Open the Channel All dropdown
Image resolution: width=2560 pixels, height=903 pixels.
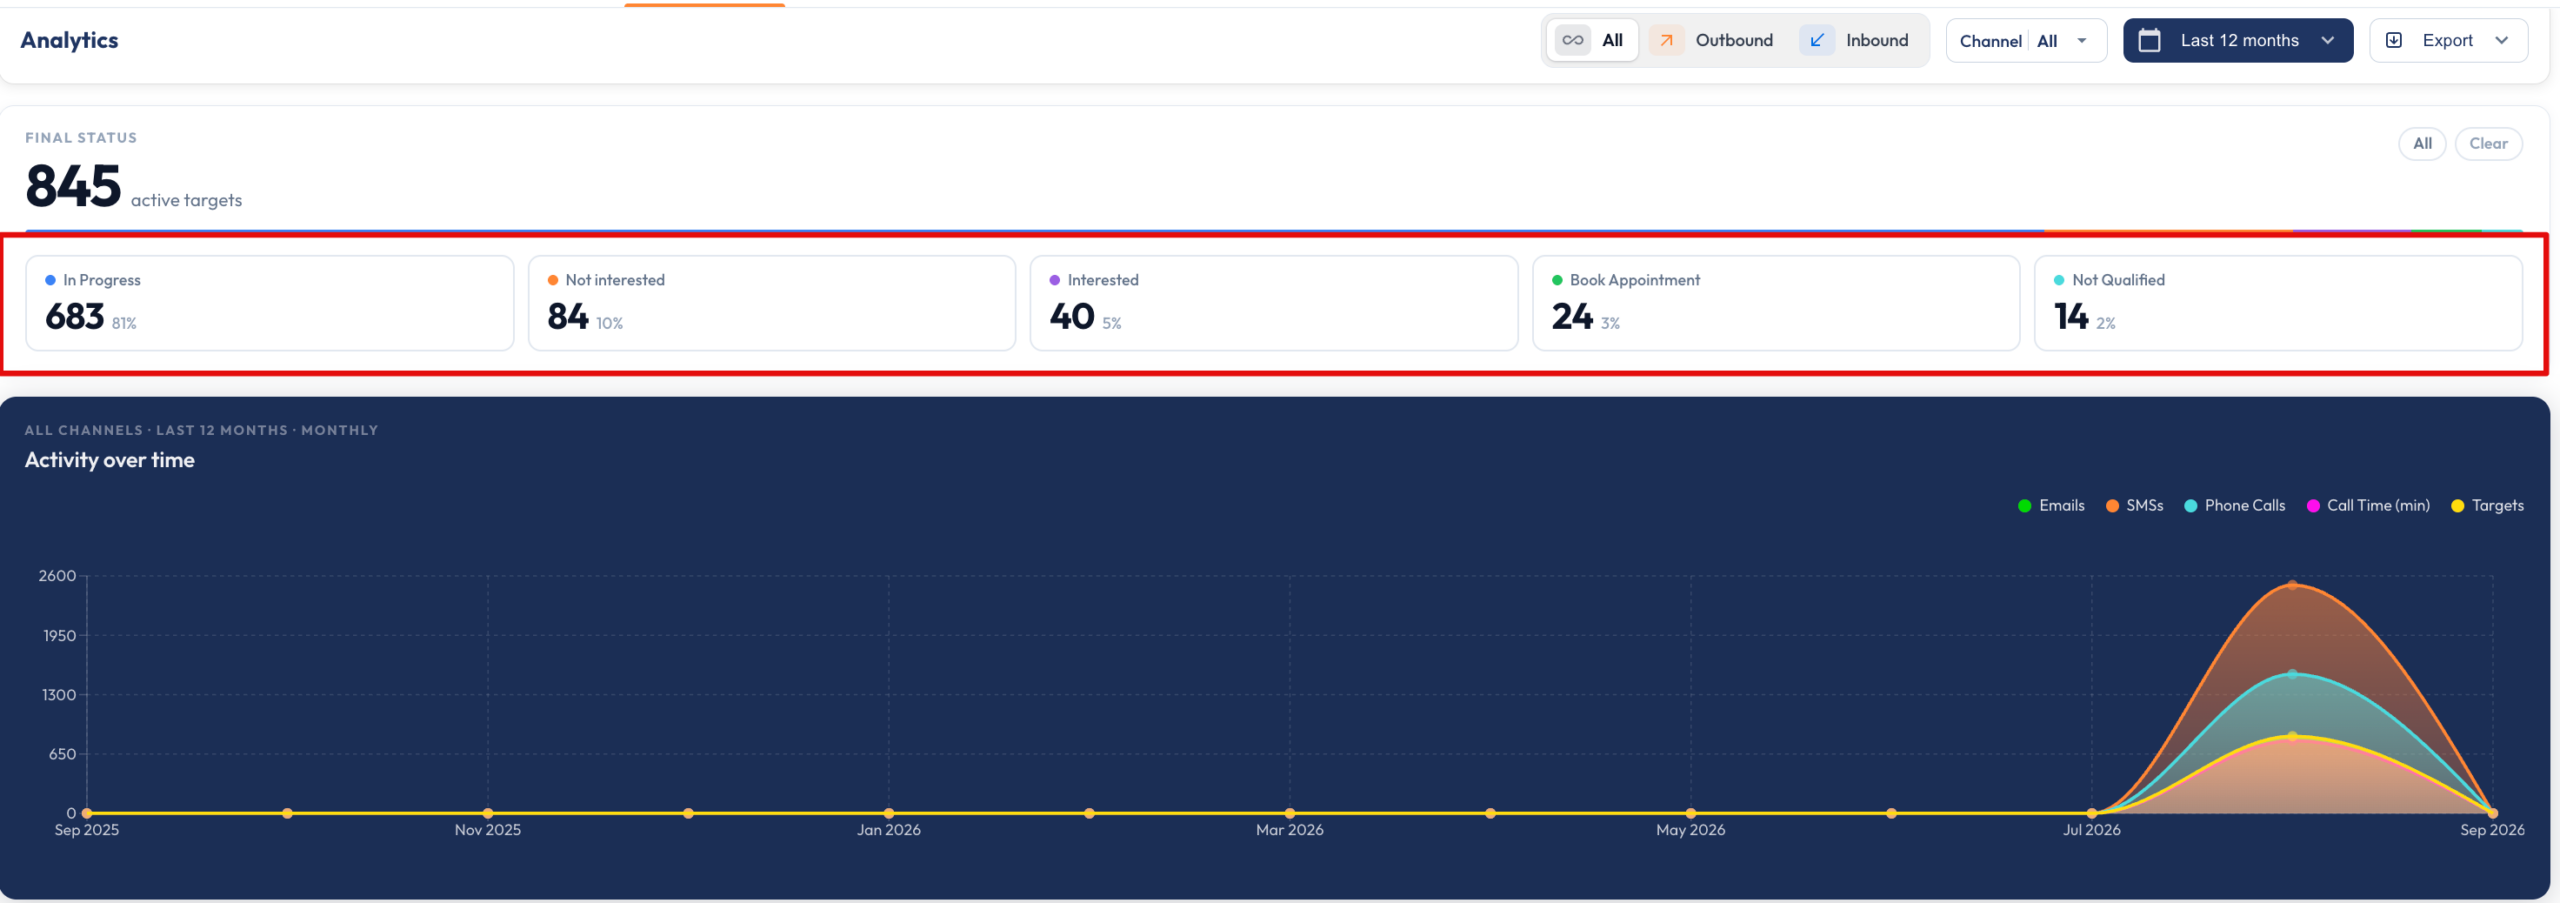click(2026, 40)
